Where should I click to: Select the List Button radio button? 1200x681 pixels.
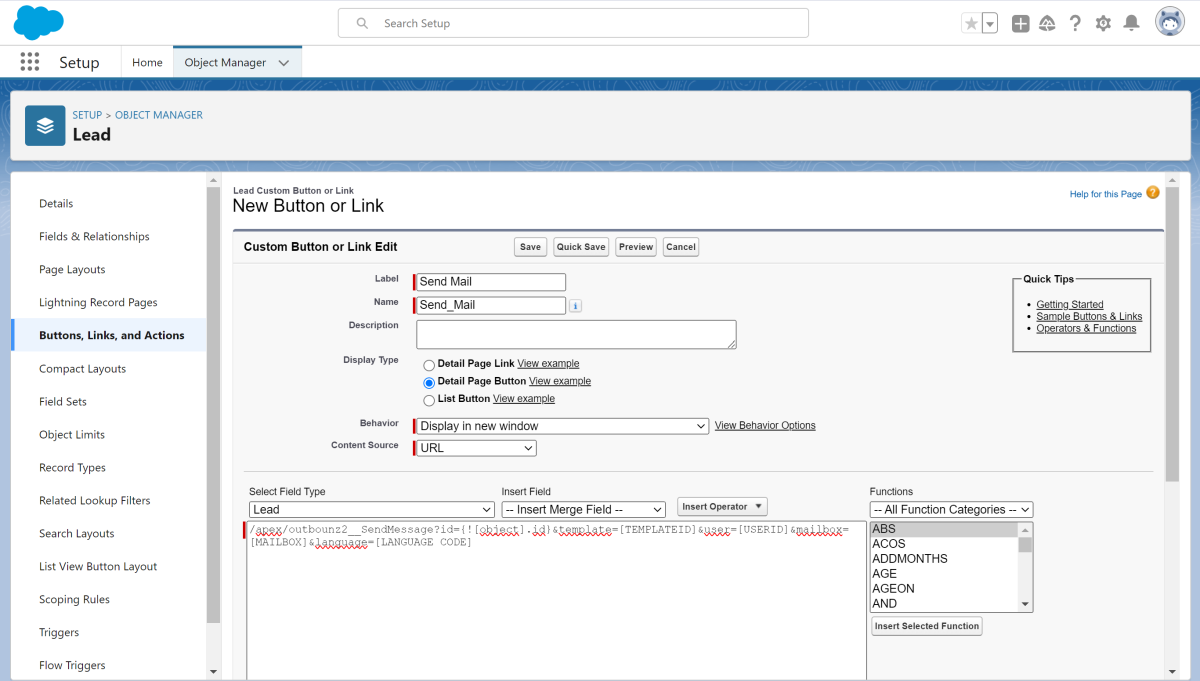pyautogui.click(x=429, y=400)
